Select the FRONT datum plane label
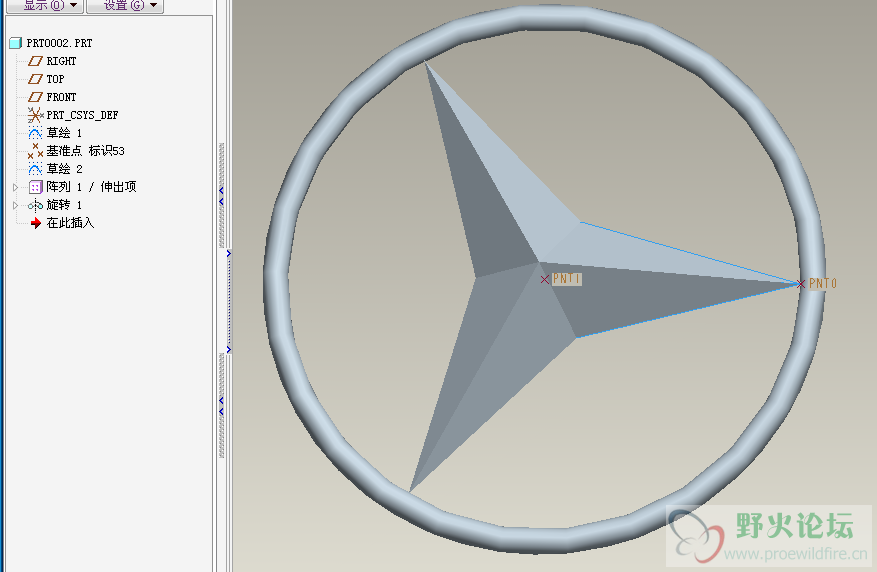The image size is (877, 572). tap(61, 97)
